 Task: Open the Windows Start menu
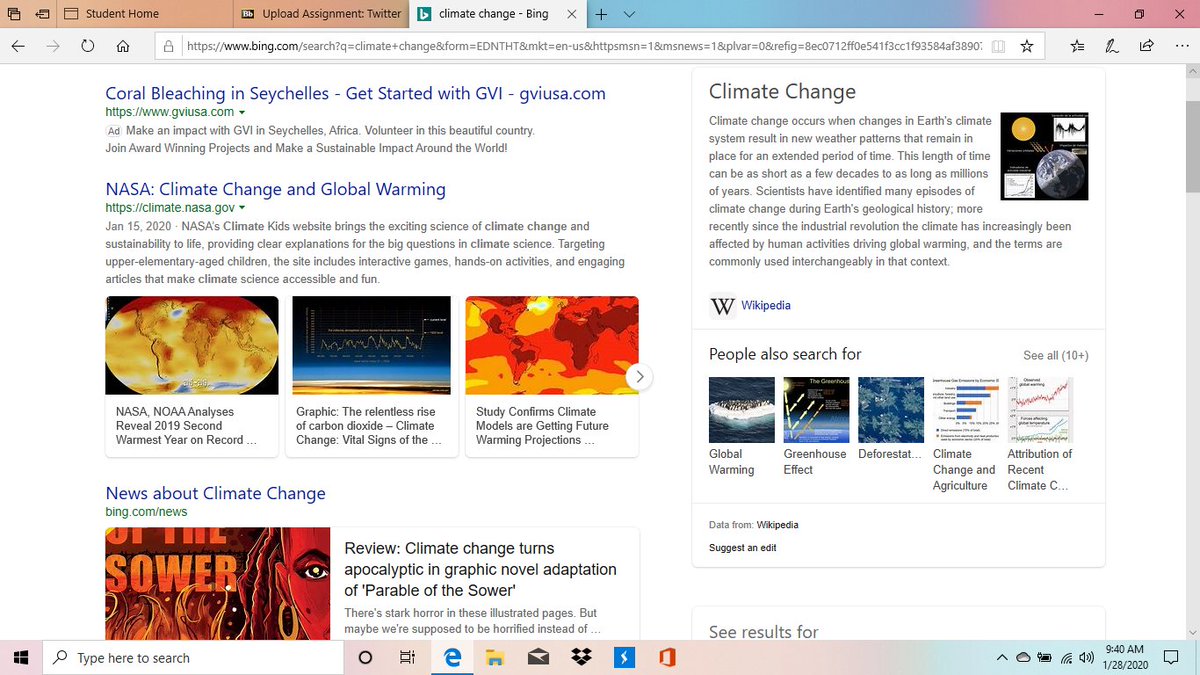(20, 657)
